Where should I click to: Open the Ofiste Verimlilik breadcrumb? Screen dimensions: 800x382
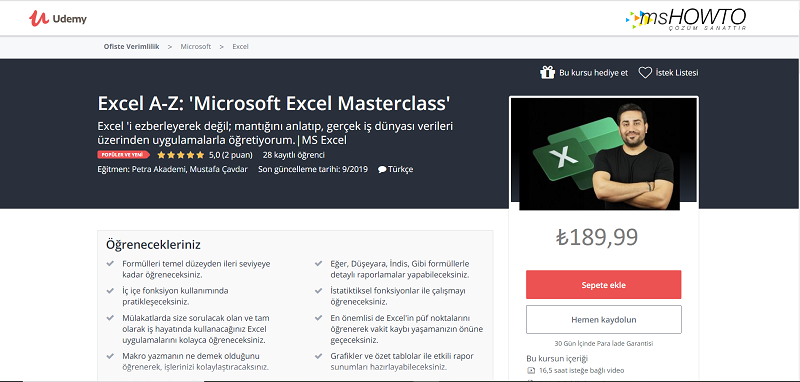click(x=132, y=46)
